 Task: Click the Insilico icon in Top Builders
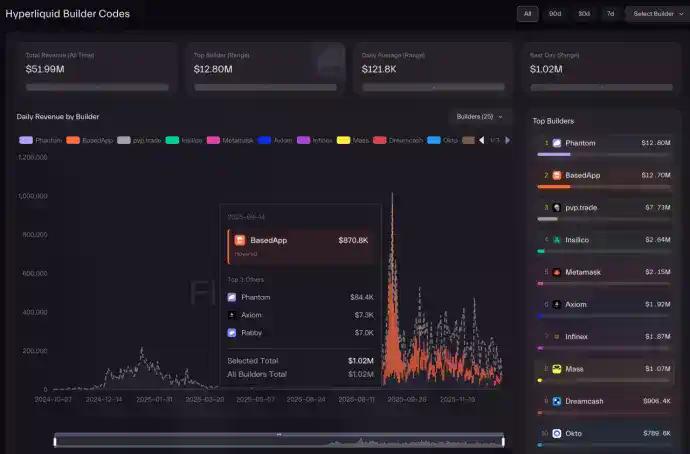(x=557, y=240)
